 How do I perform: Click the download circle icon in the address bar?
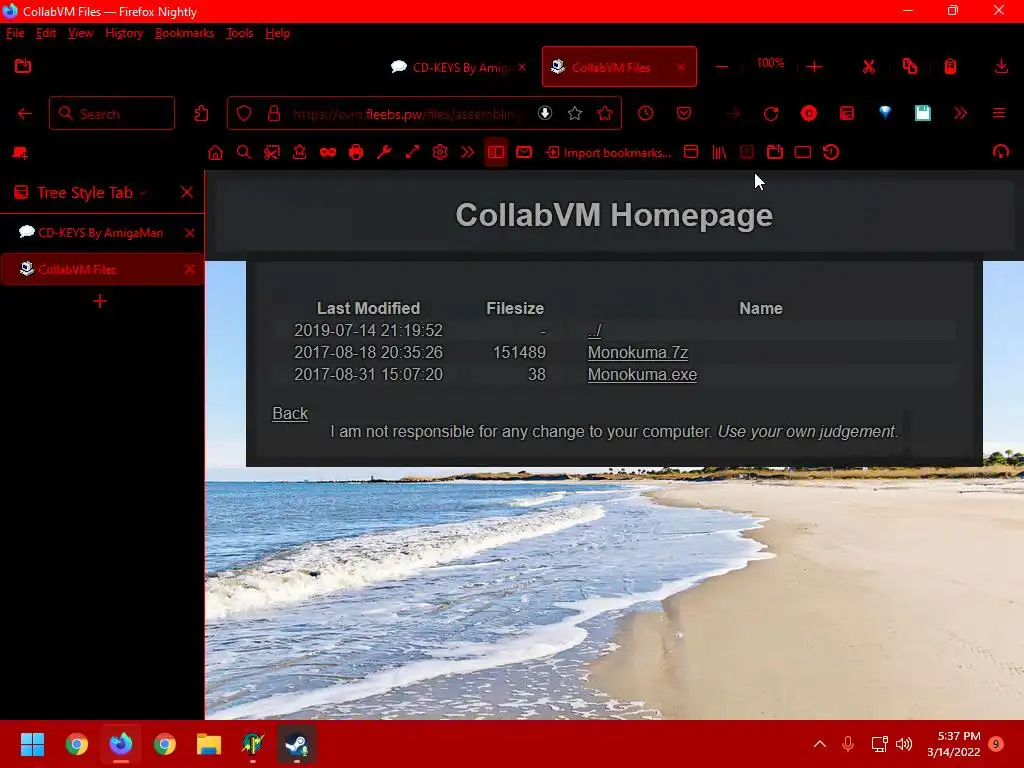[545, 113]
